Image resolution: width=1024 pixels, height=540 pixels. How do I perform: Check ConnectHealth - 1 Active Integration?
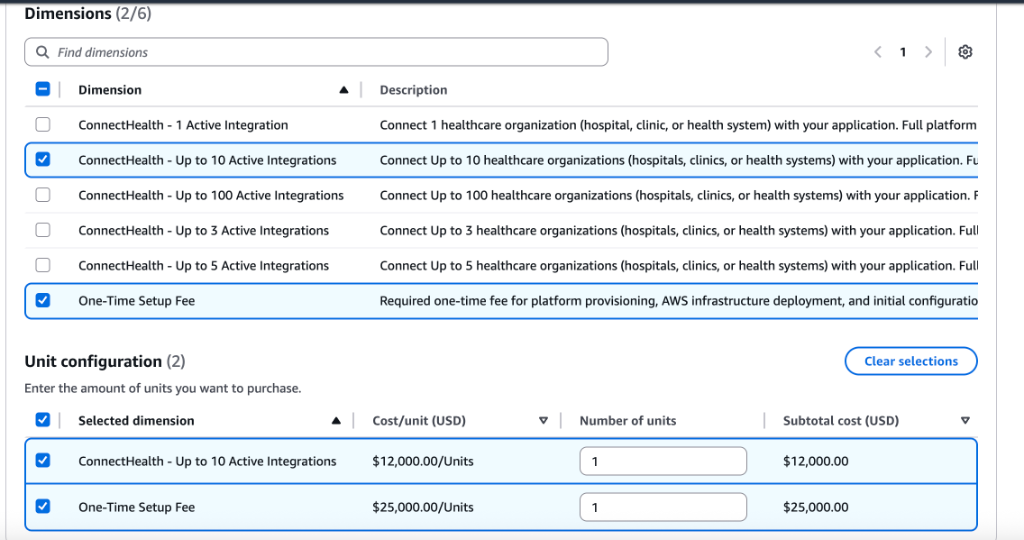pos(43,125)
